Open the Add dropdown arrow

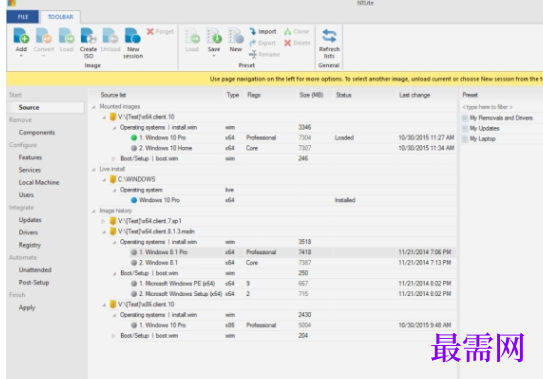[x=21, y=56]
